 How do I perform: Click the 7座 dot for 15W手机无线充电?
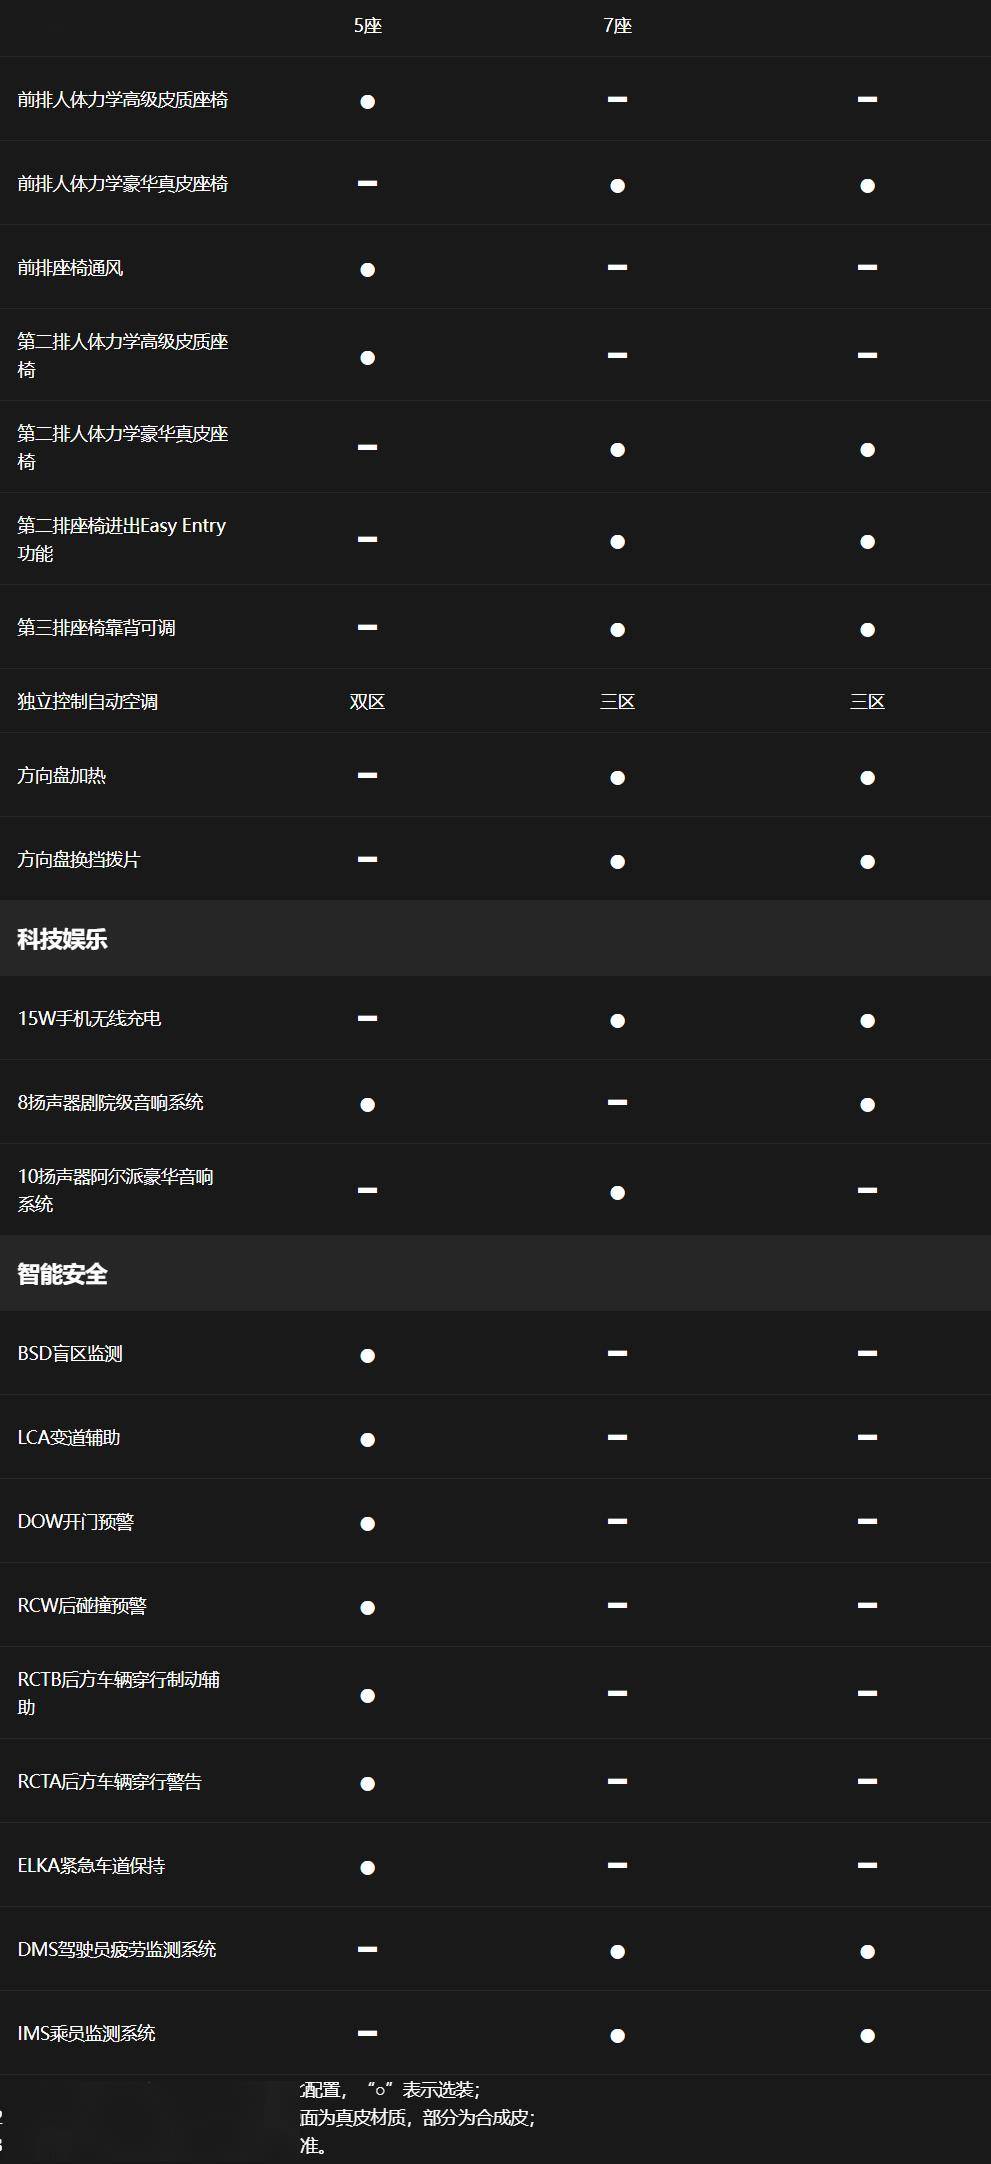pos(617,1020)
